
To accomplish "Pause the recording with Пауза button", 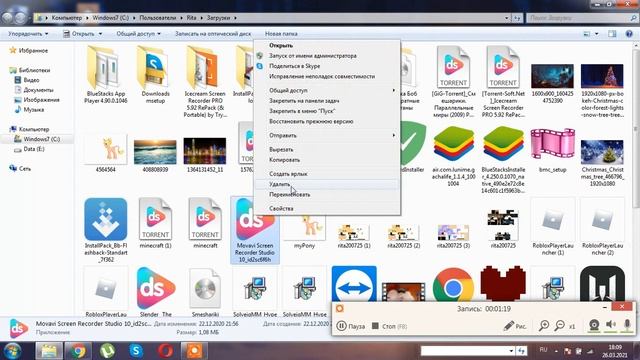I will coord(351,326).
